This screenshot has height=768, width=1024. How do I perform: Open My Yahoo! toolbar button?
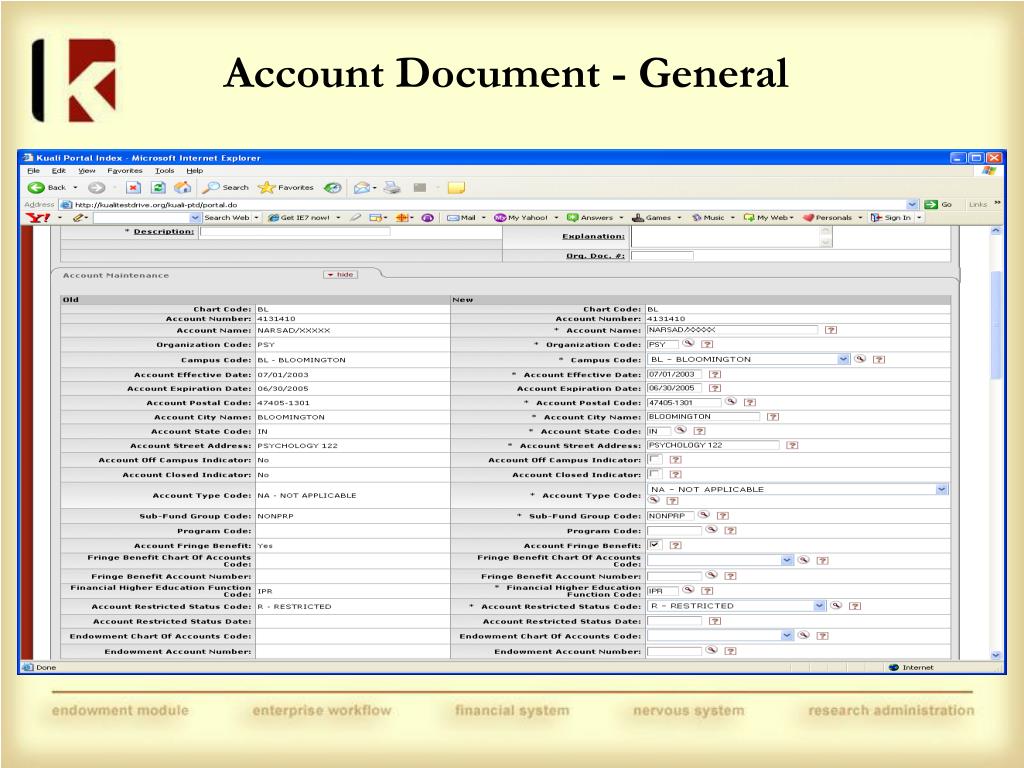pyautogui.click(x=521, y=217)
